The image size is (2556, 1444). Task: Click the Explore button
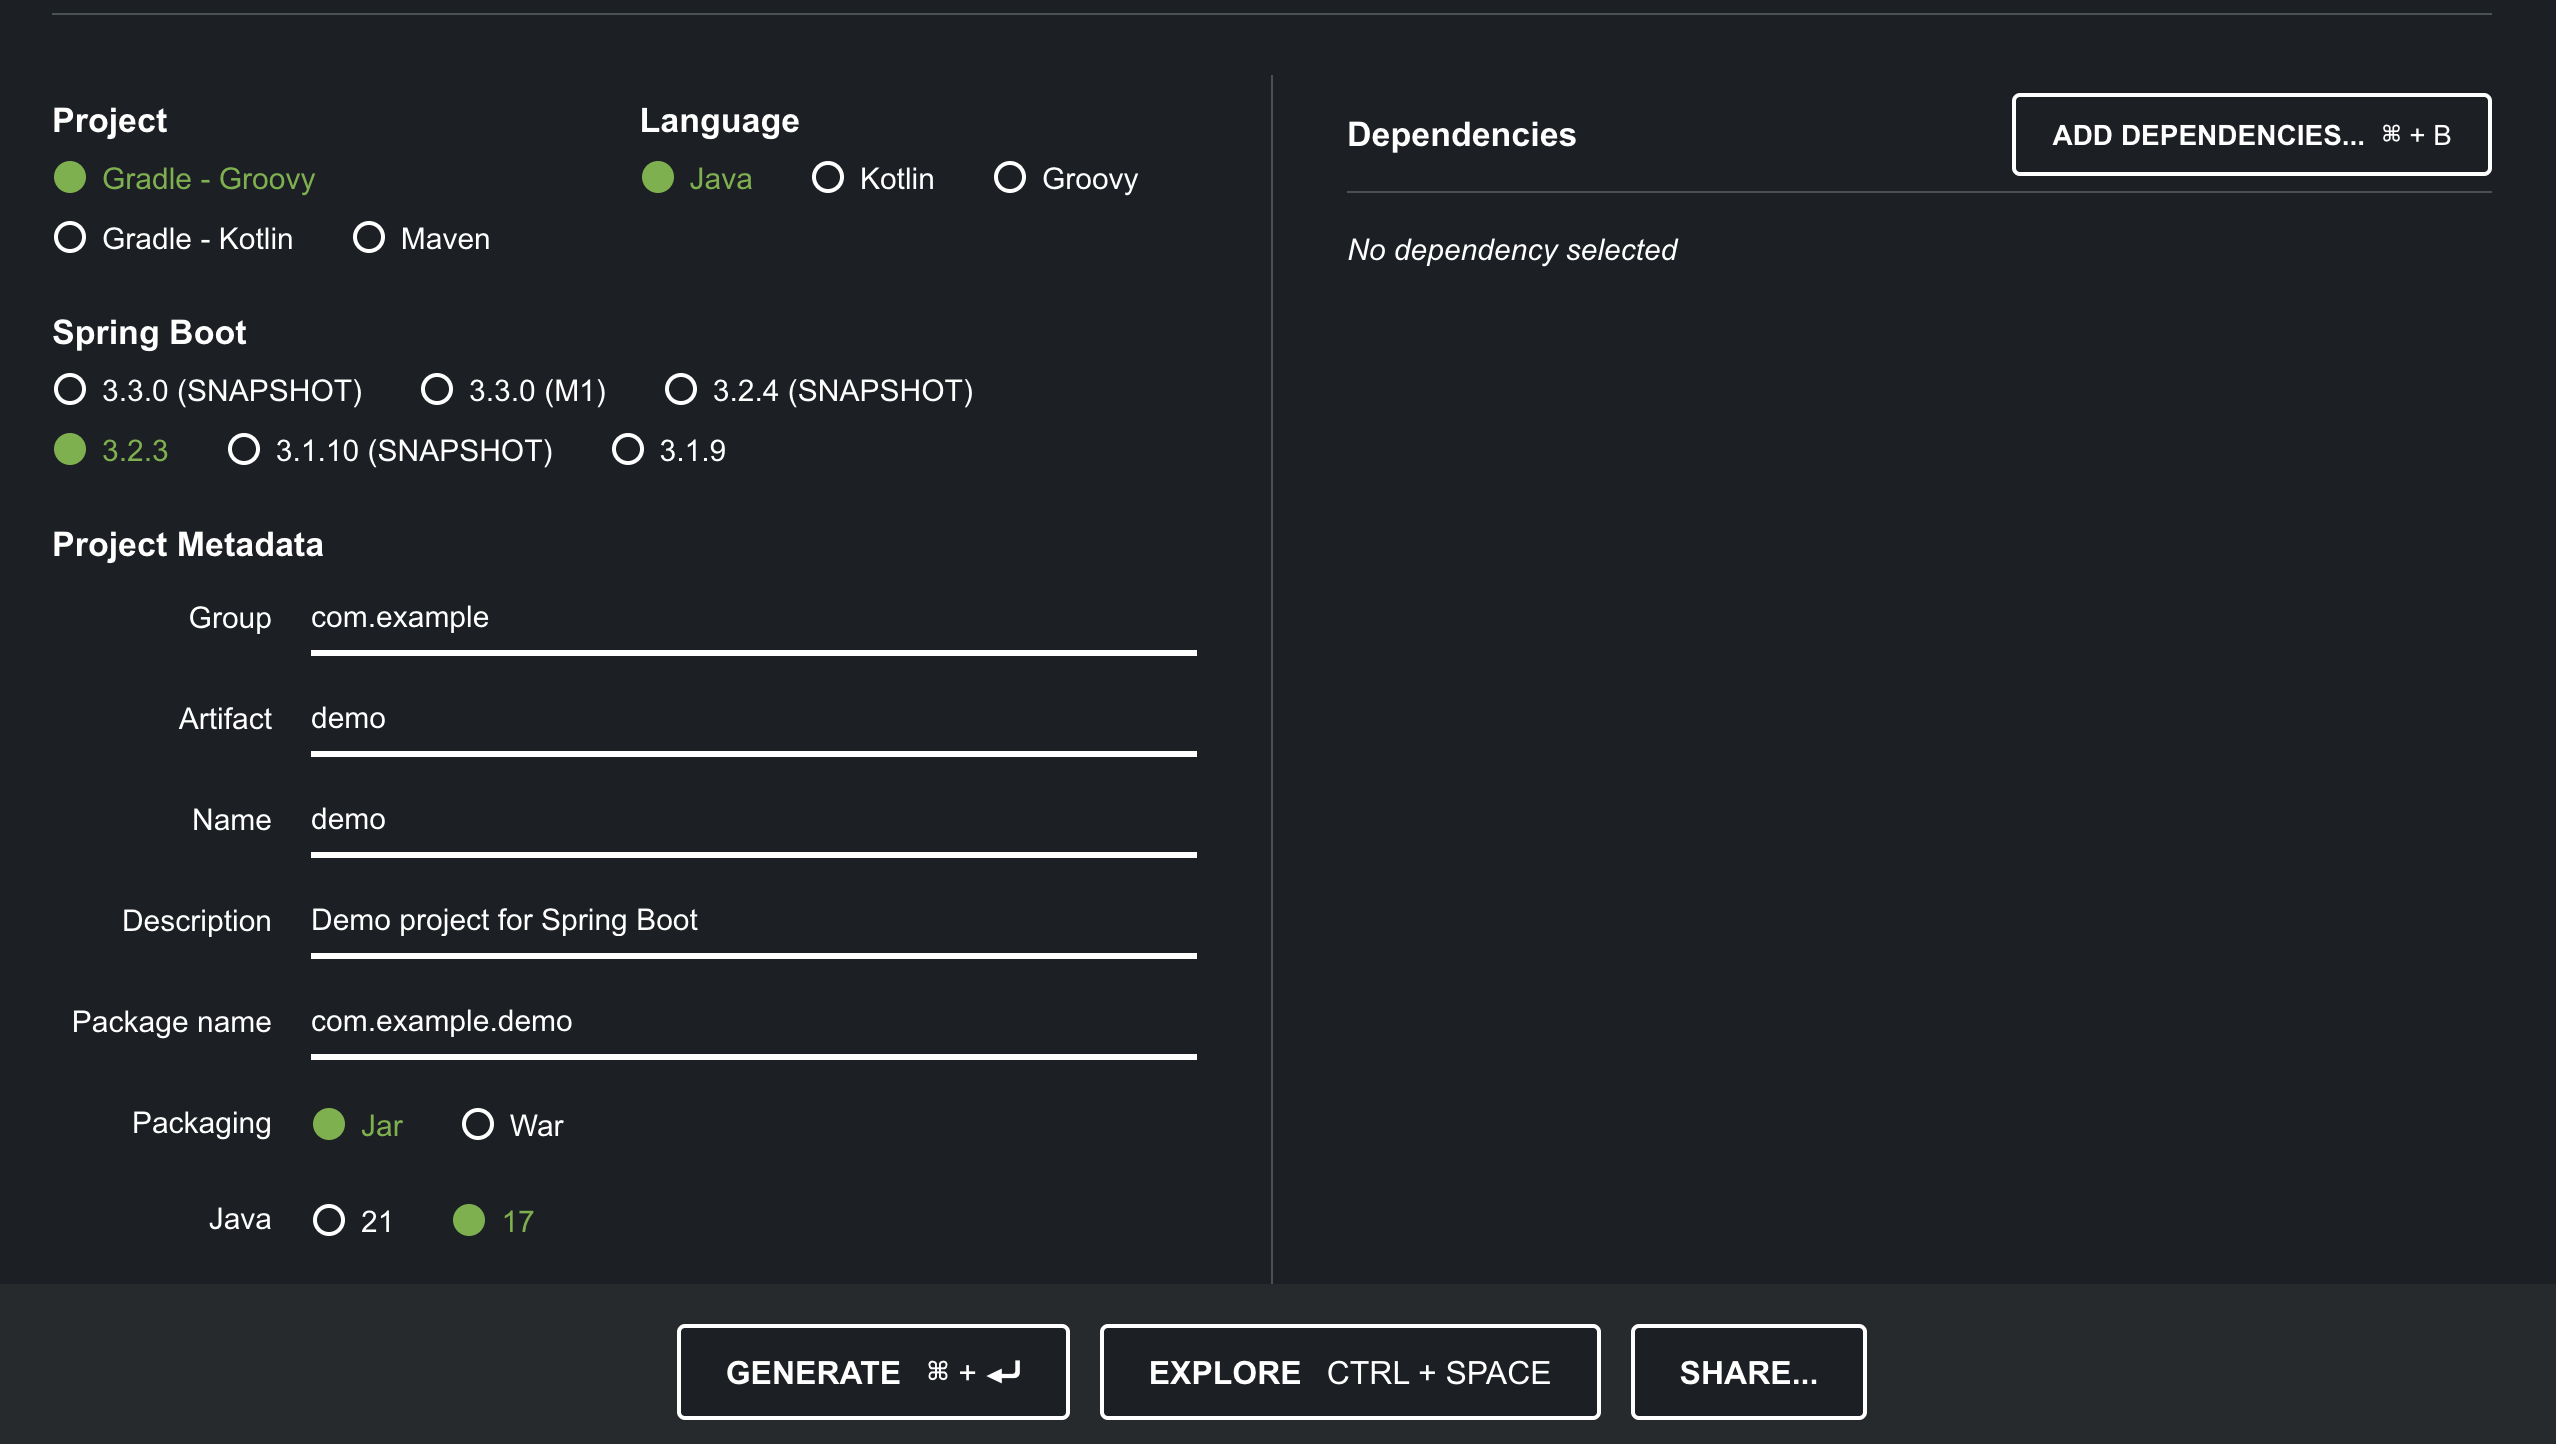[x=1349, y=1372]
